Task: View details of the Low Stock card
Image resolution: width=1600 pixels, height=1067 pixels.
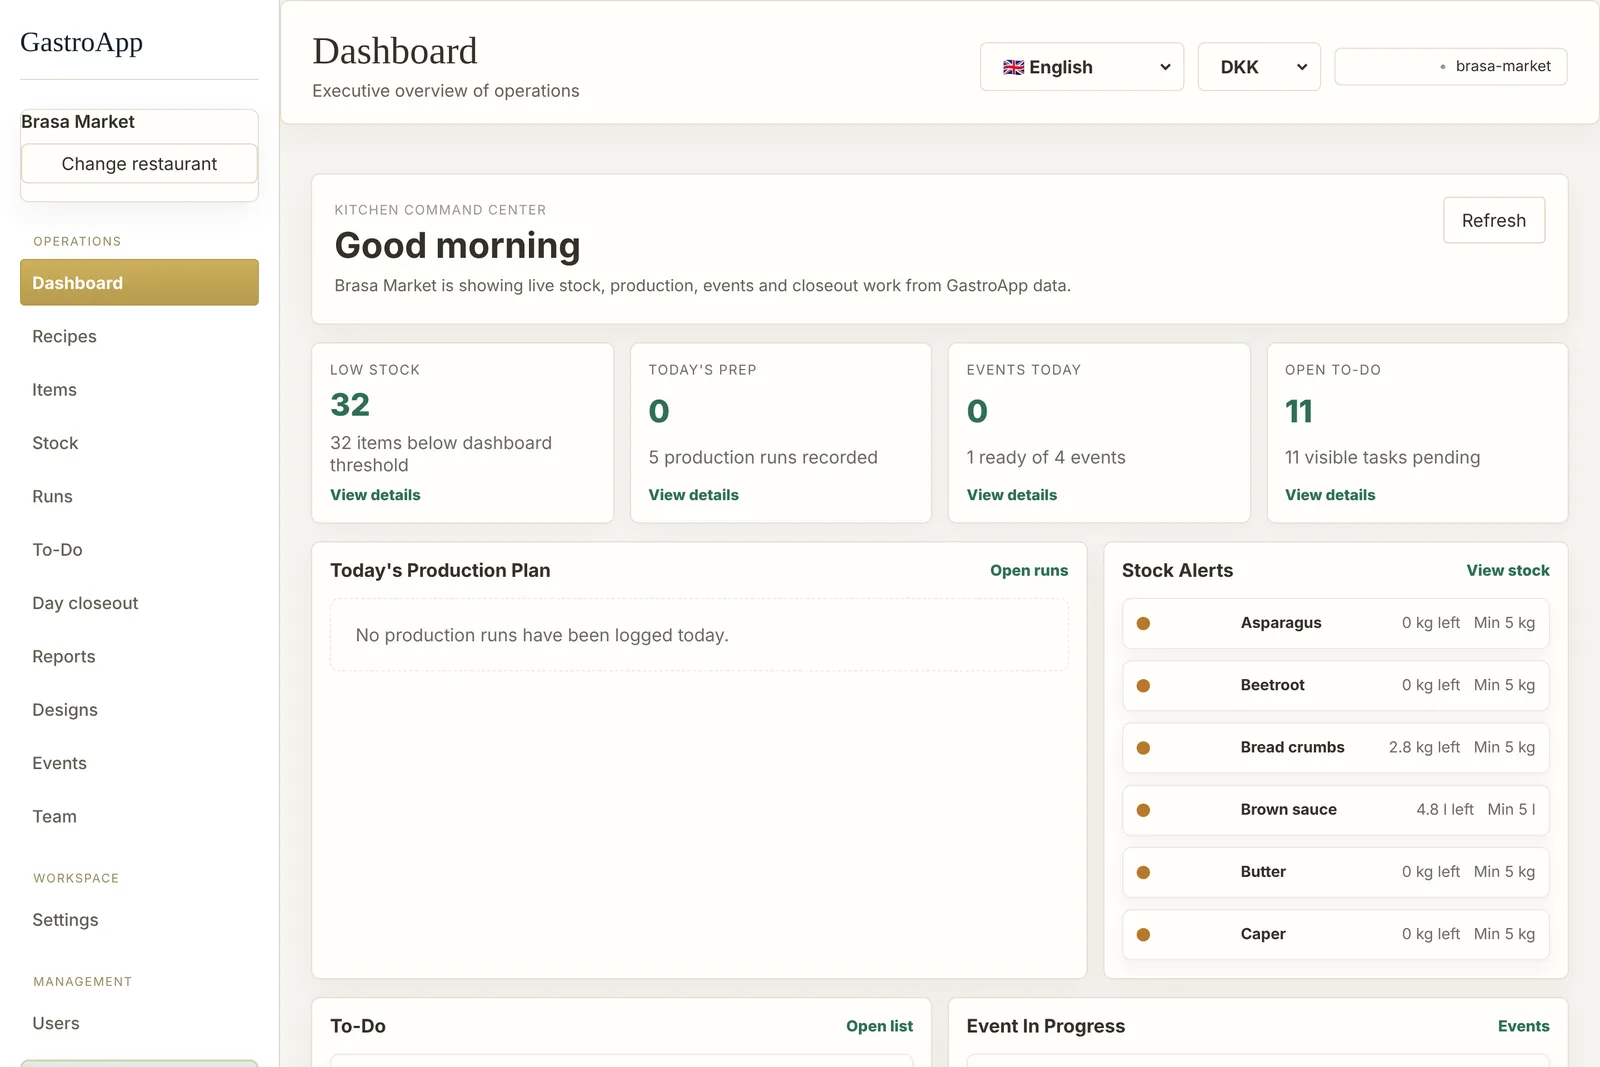Action: coord(375,495)
